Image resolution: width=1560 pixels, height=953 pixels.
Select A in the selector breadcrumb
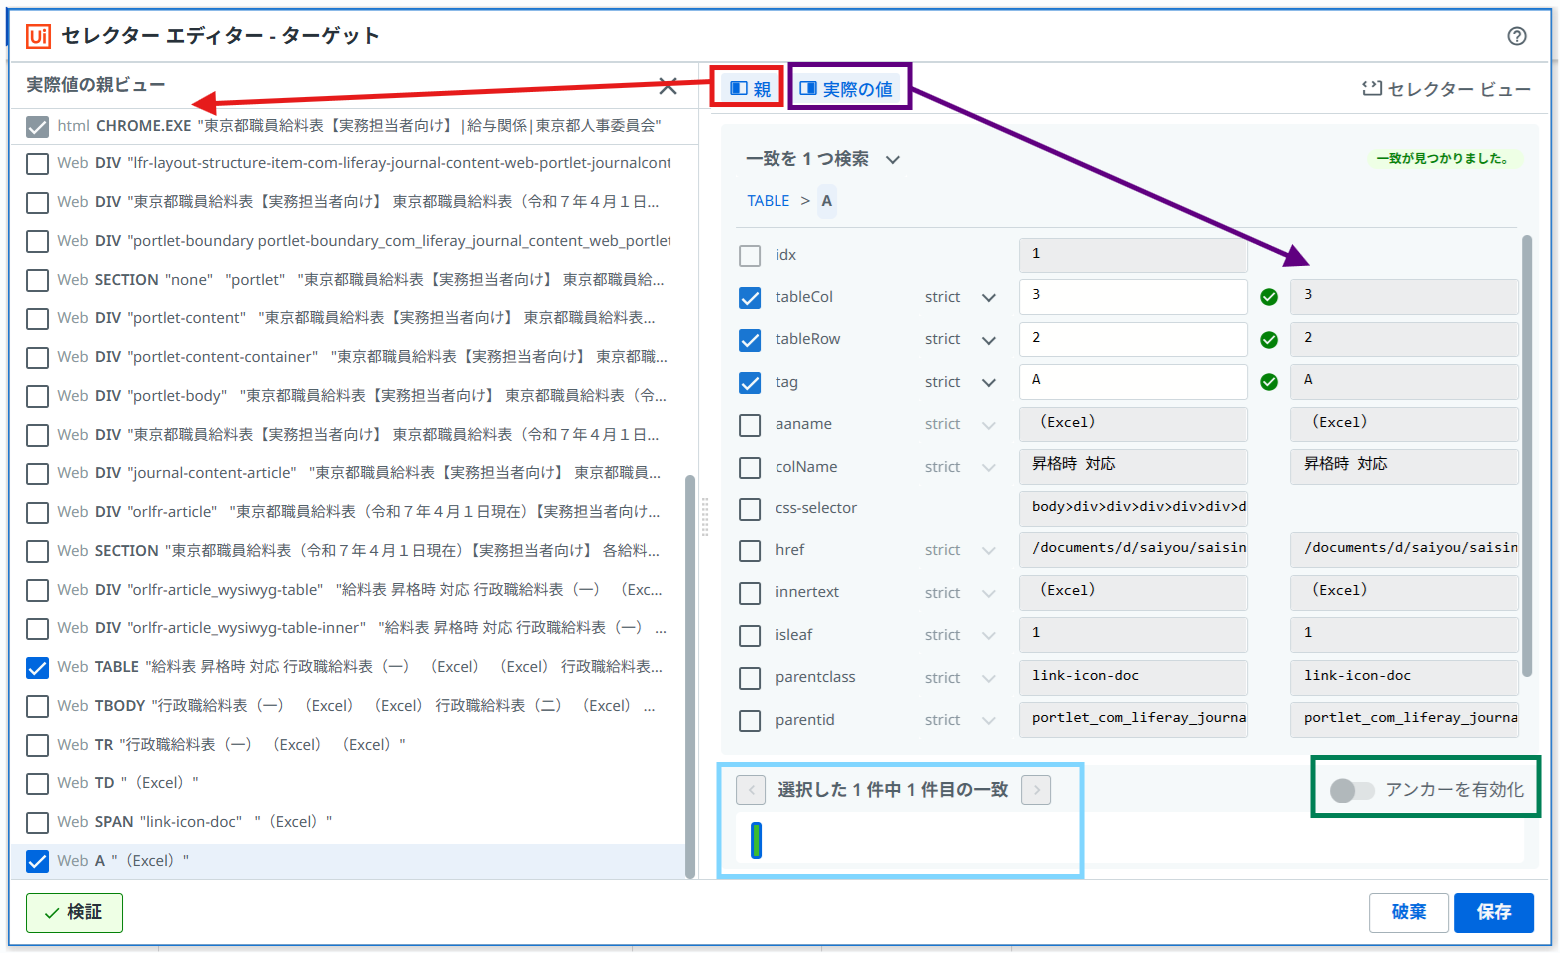[827, 201]
